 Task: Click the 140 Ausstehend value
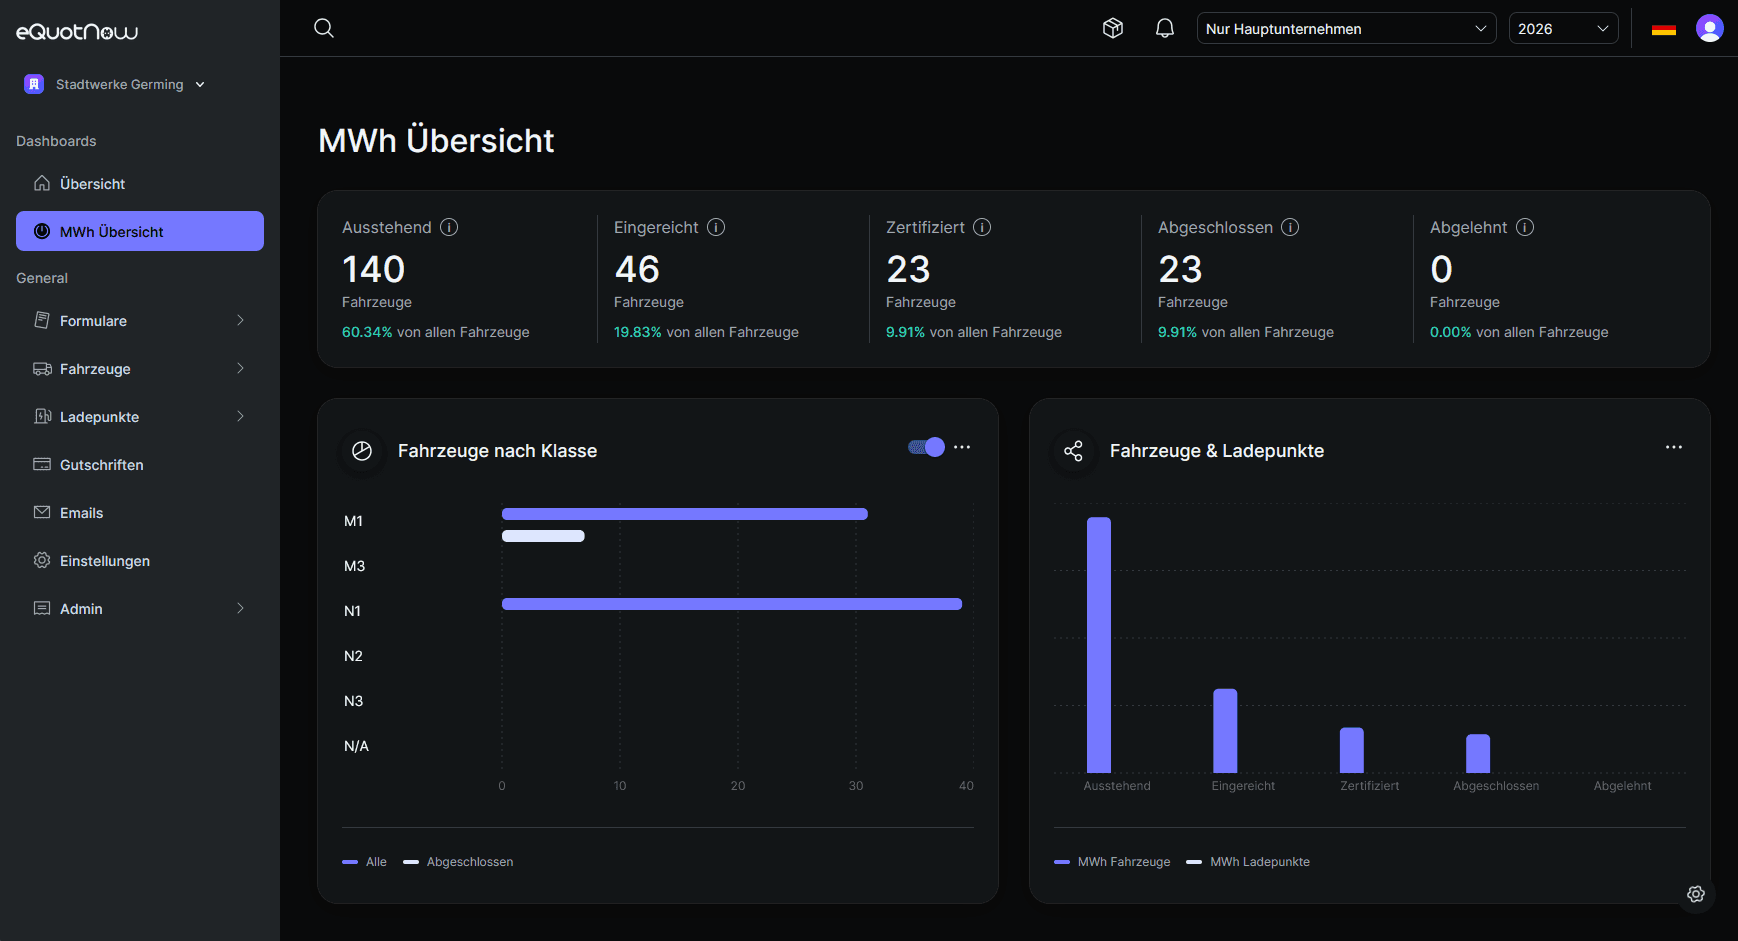coord(374,269)
